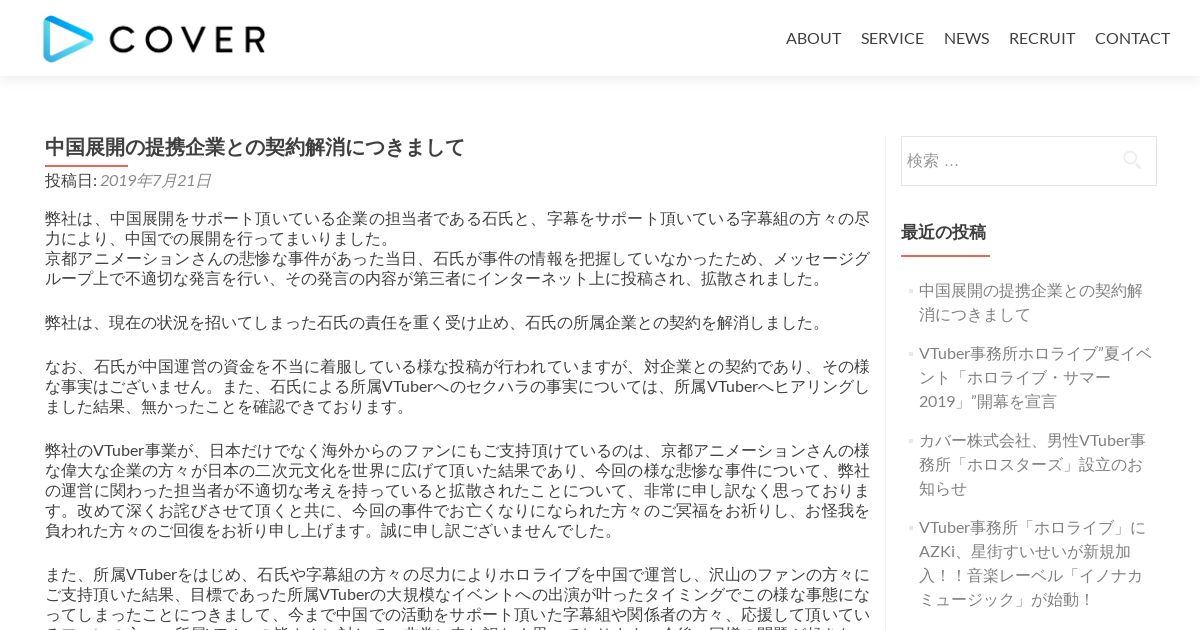
Task: Click the article title 中国展開の提携企業との契約解消につきまして
Action: tap(255, 148)
